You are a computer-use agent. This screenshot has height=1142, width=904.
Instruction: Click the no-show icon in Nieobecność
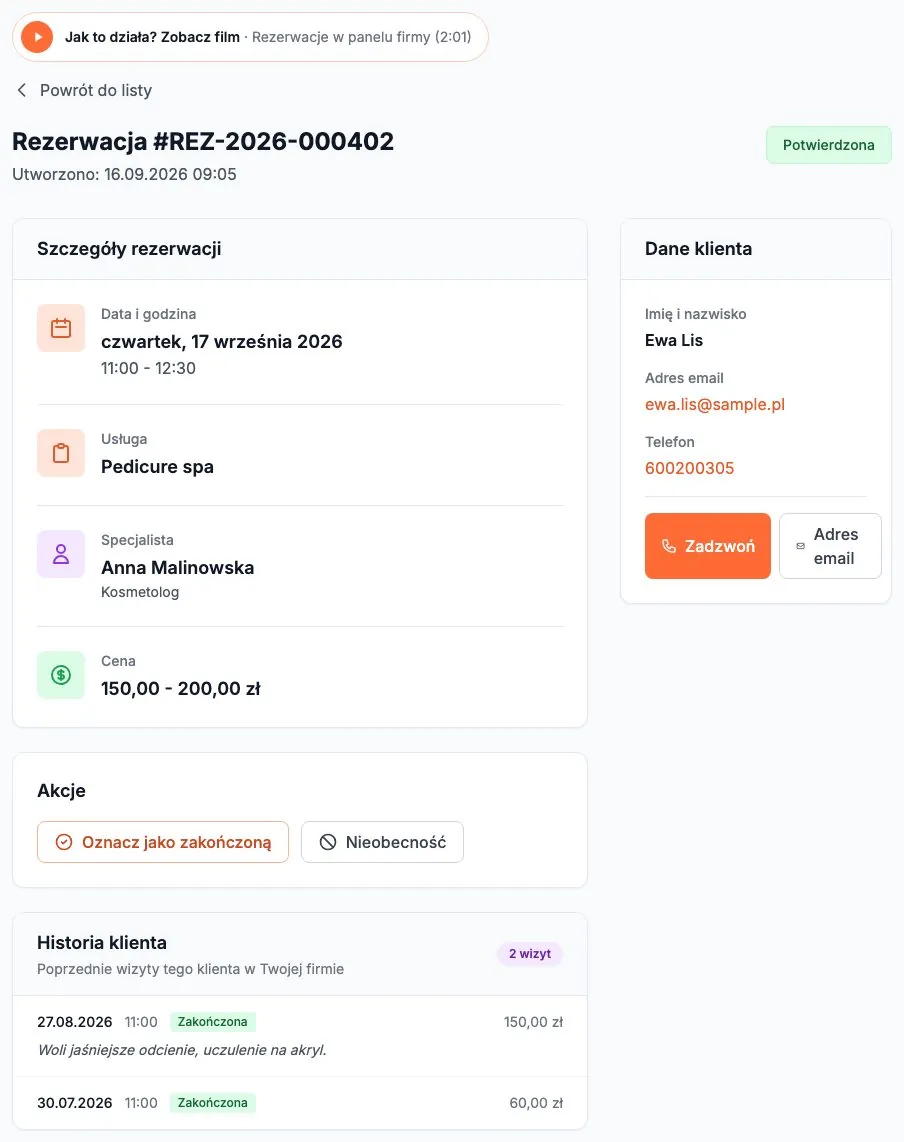tap(328, 842)
